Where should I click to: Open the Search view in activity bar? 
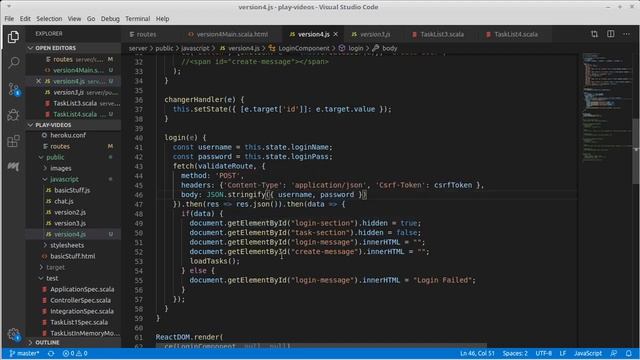pyautogui.click(x=13, y=62)
